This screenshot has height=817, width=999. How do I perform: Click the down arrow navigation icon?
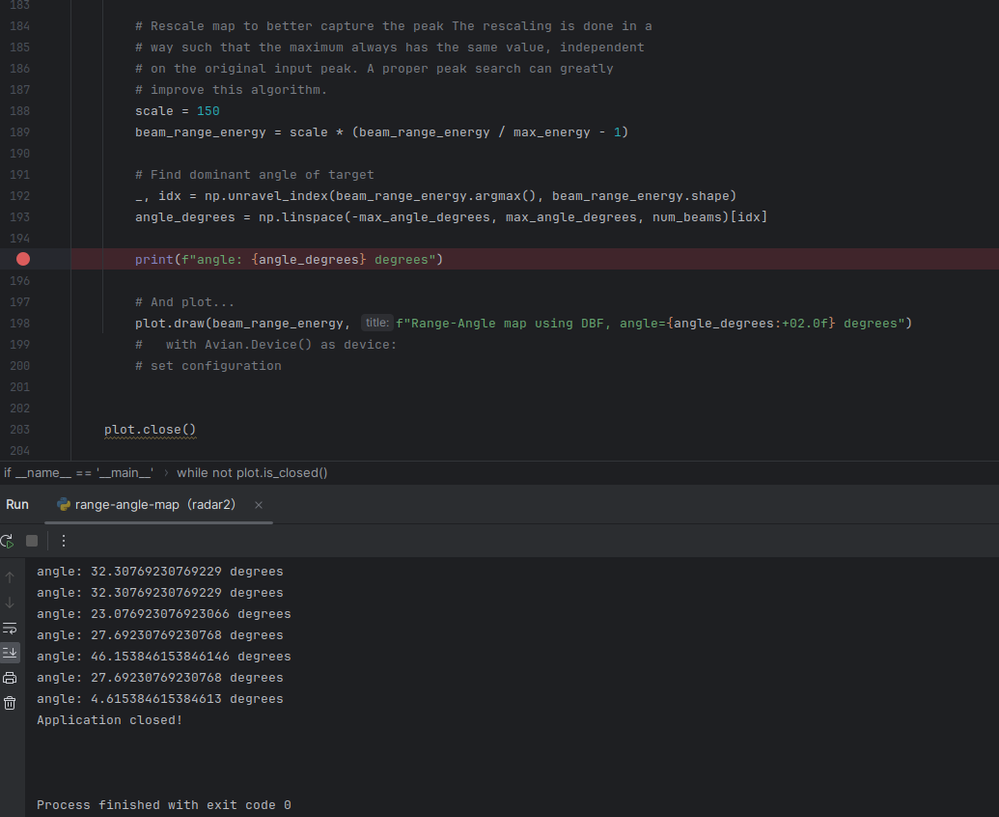coord(10,602)
